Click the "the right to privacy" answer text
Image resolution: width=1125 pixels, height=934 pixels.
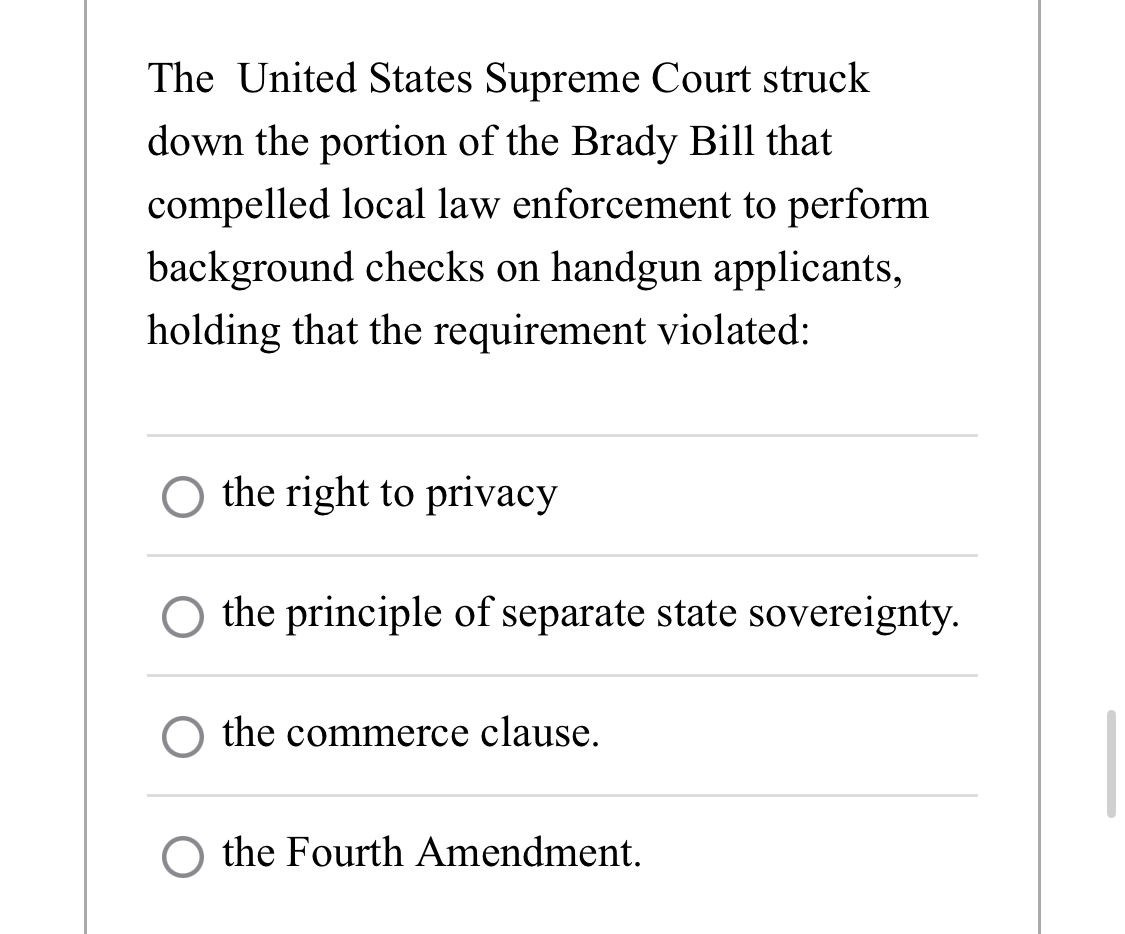[390, 494]
